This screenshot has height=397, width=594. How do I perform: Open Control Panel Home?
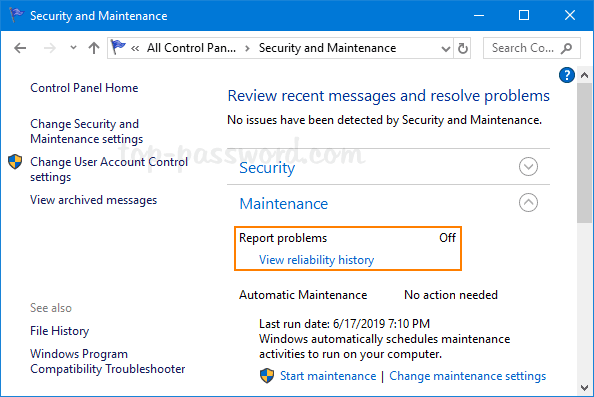click(x=84, y=88)
